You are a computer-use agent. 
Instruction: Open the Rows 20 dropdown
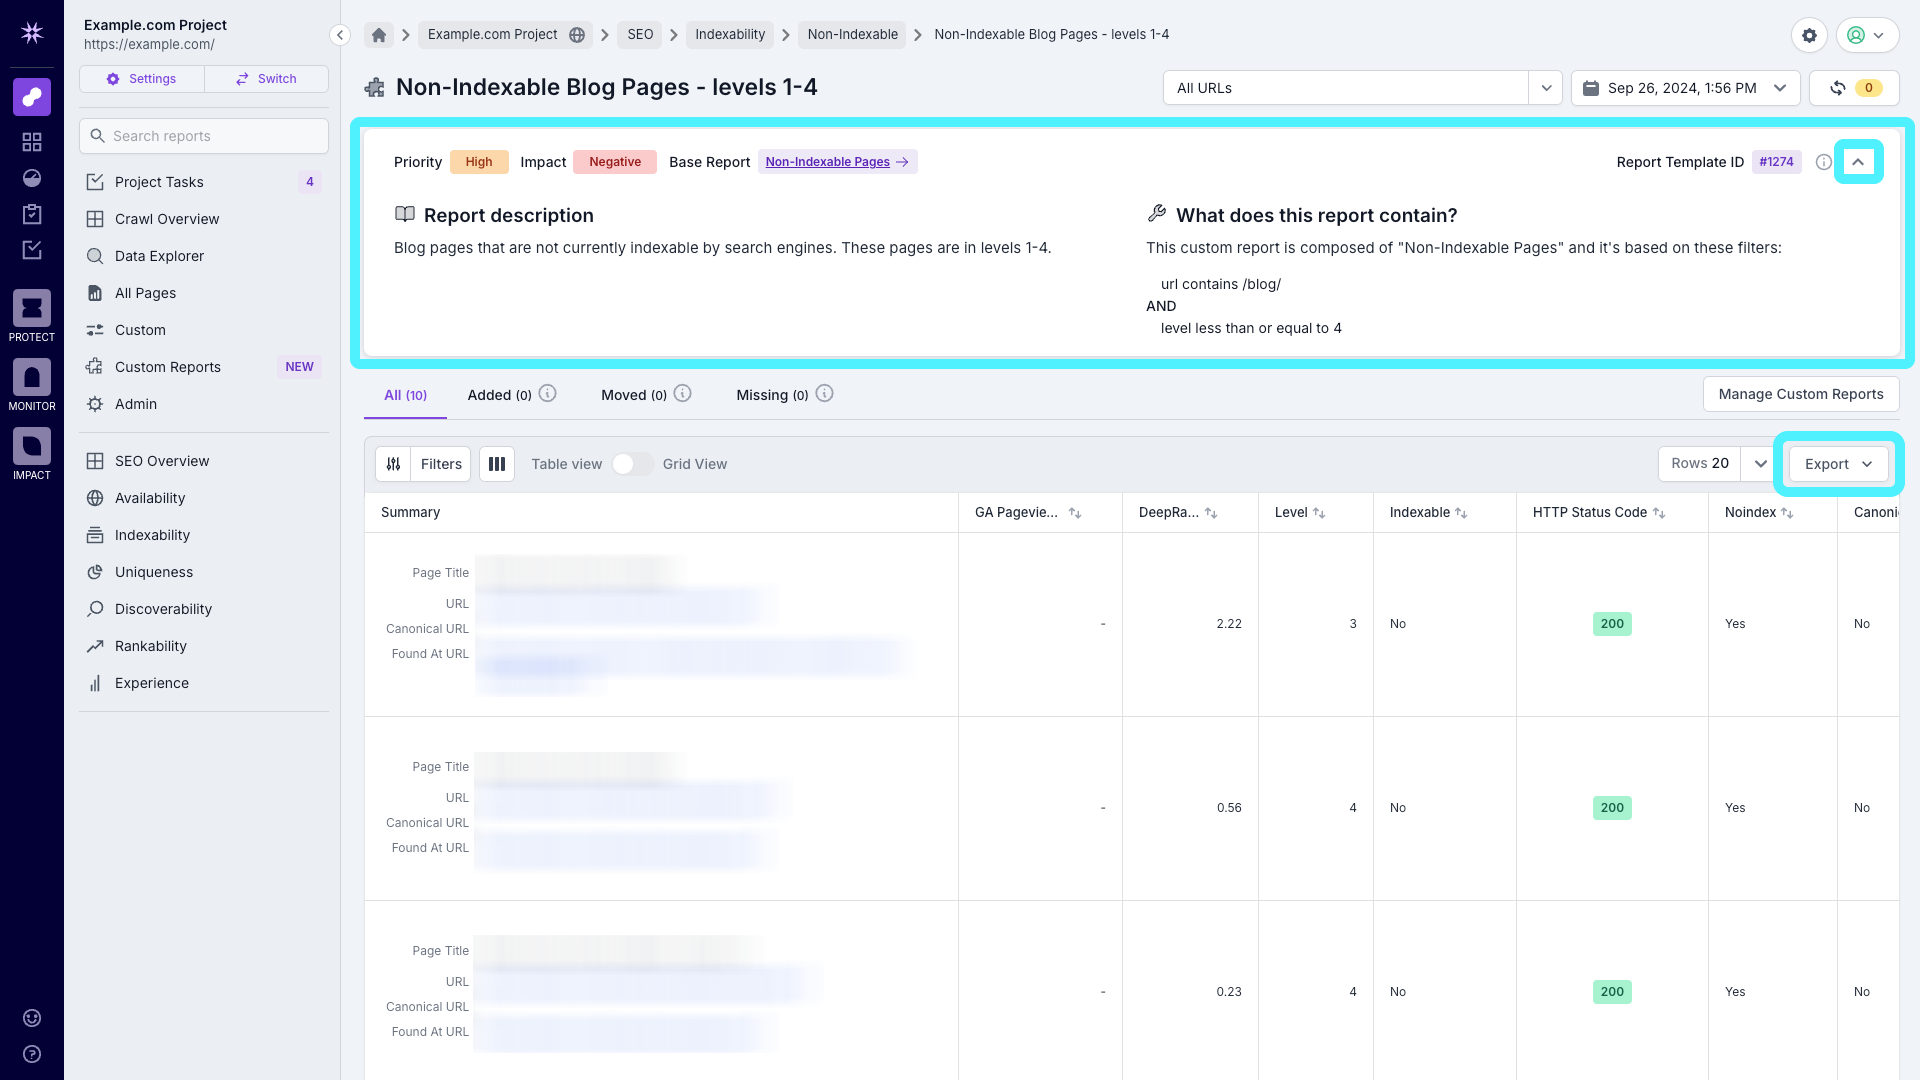(1716, 463)
